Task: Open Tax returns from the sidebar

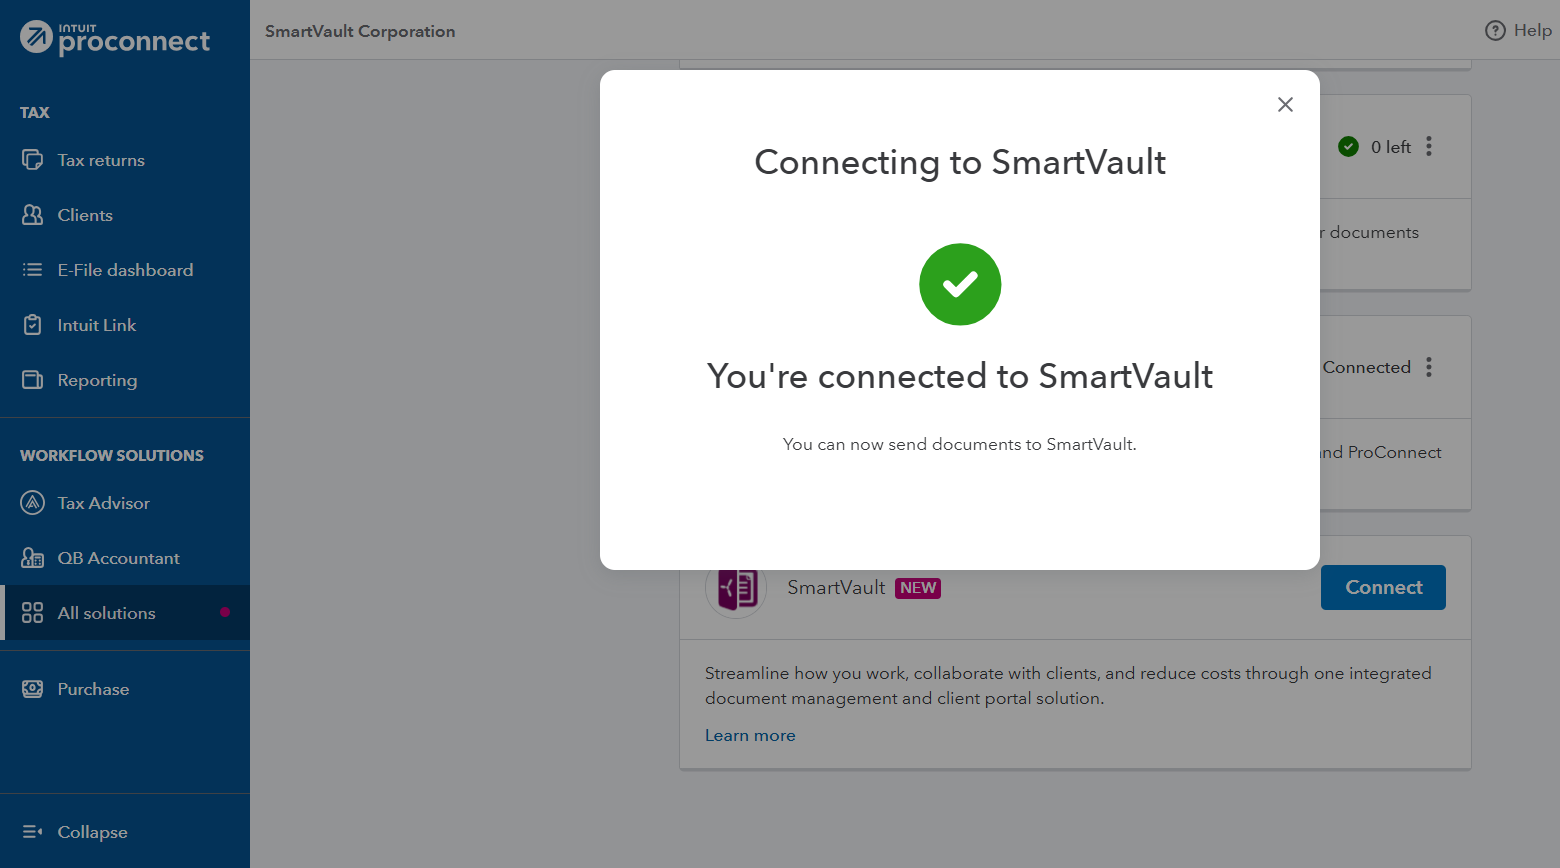Action: [101, 160]
